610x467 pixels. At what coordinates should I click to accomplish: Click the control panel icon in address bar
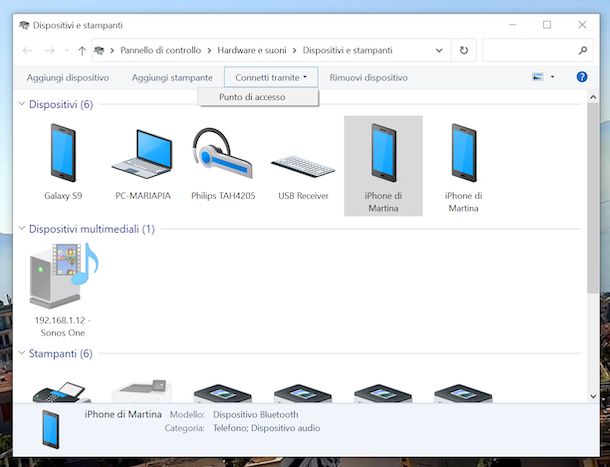pyautogui.click(x=99, y=50)
